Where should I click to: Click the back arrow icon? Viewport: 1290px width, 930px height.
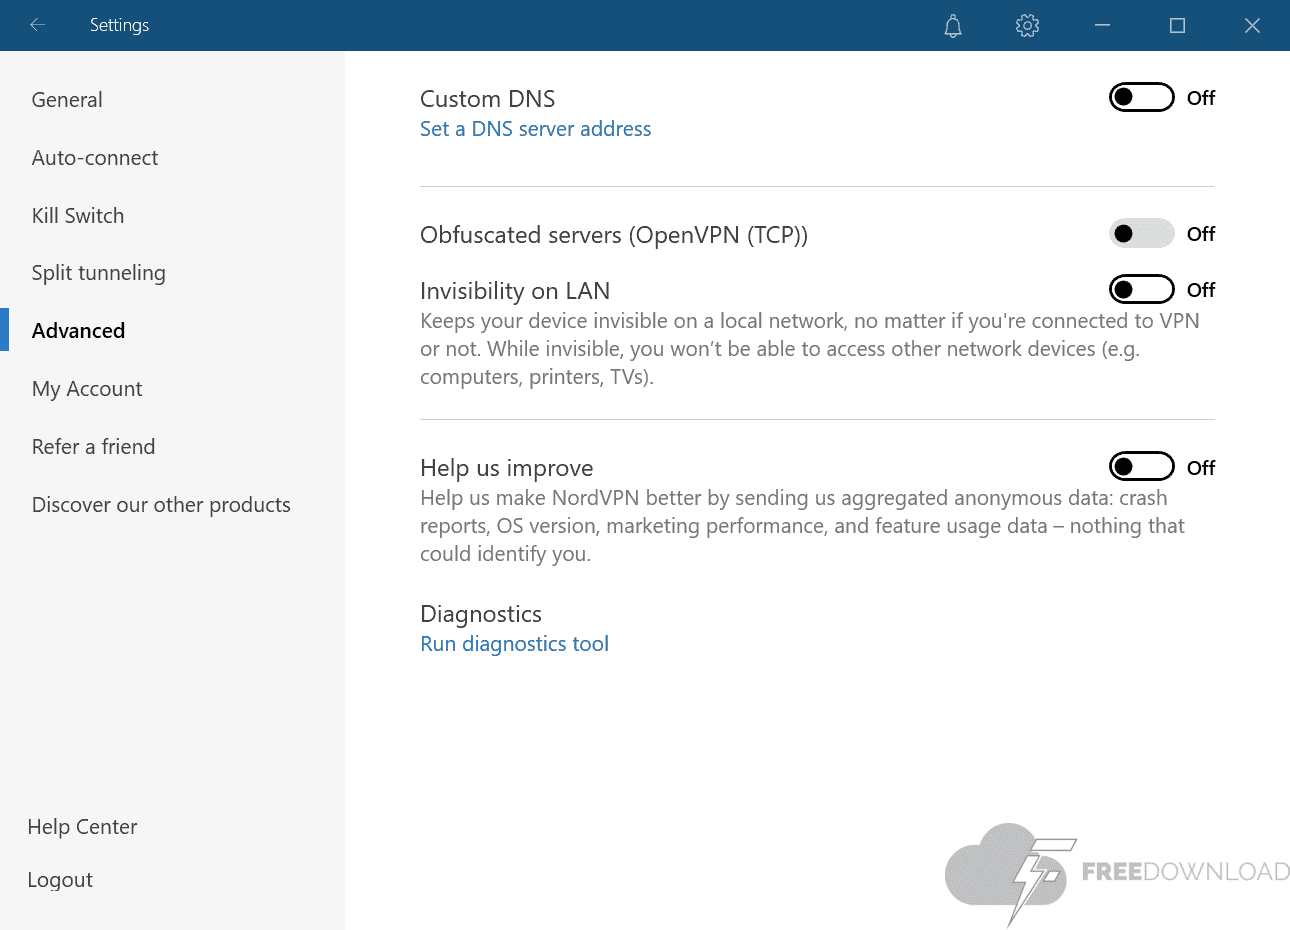(x=38, y=25)
